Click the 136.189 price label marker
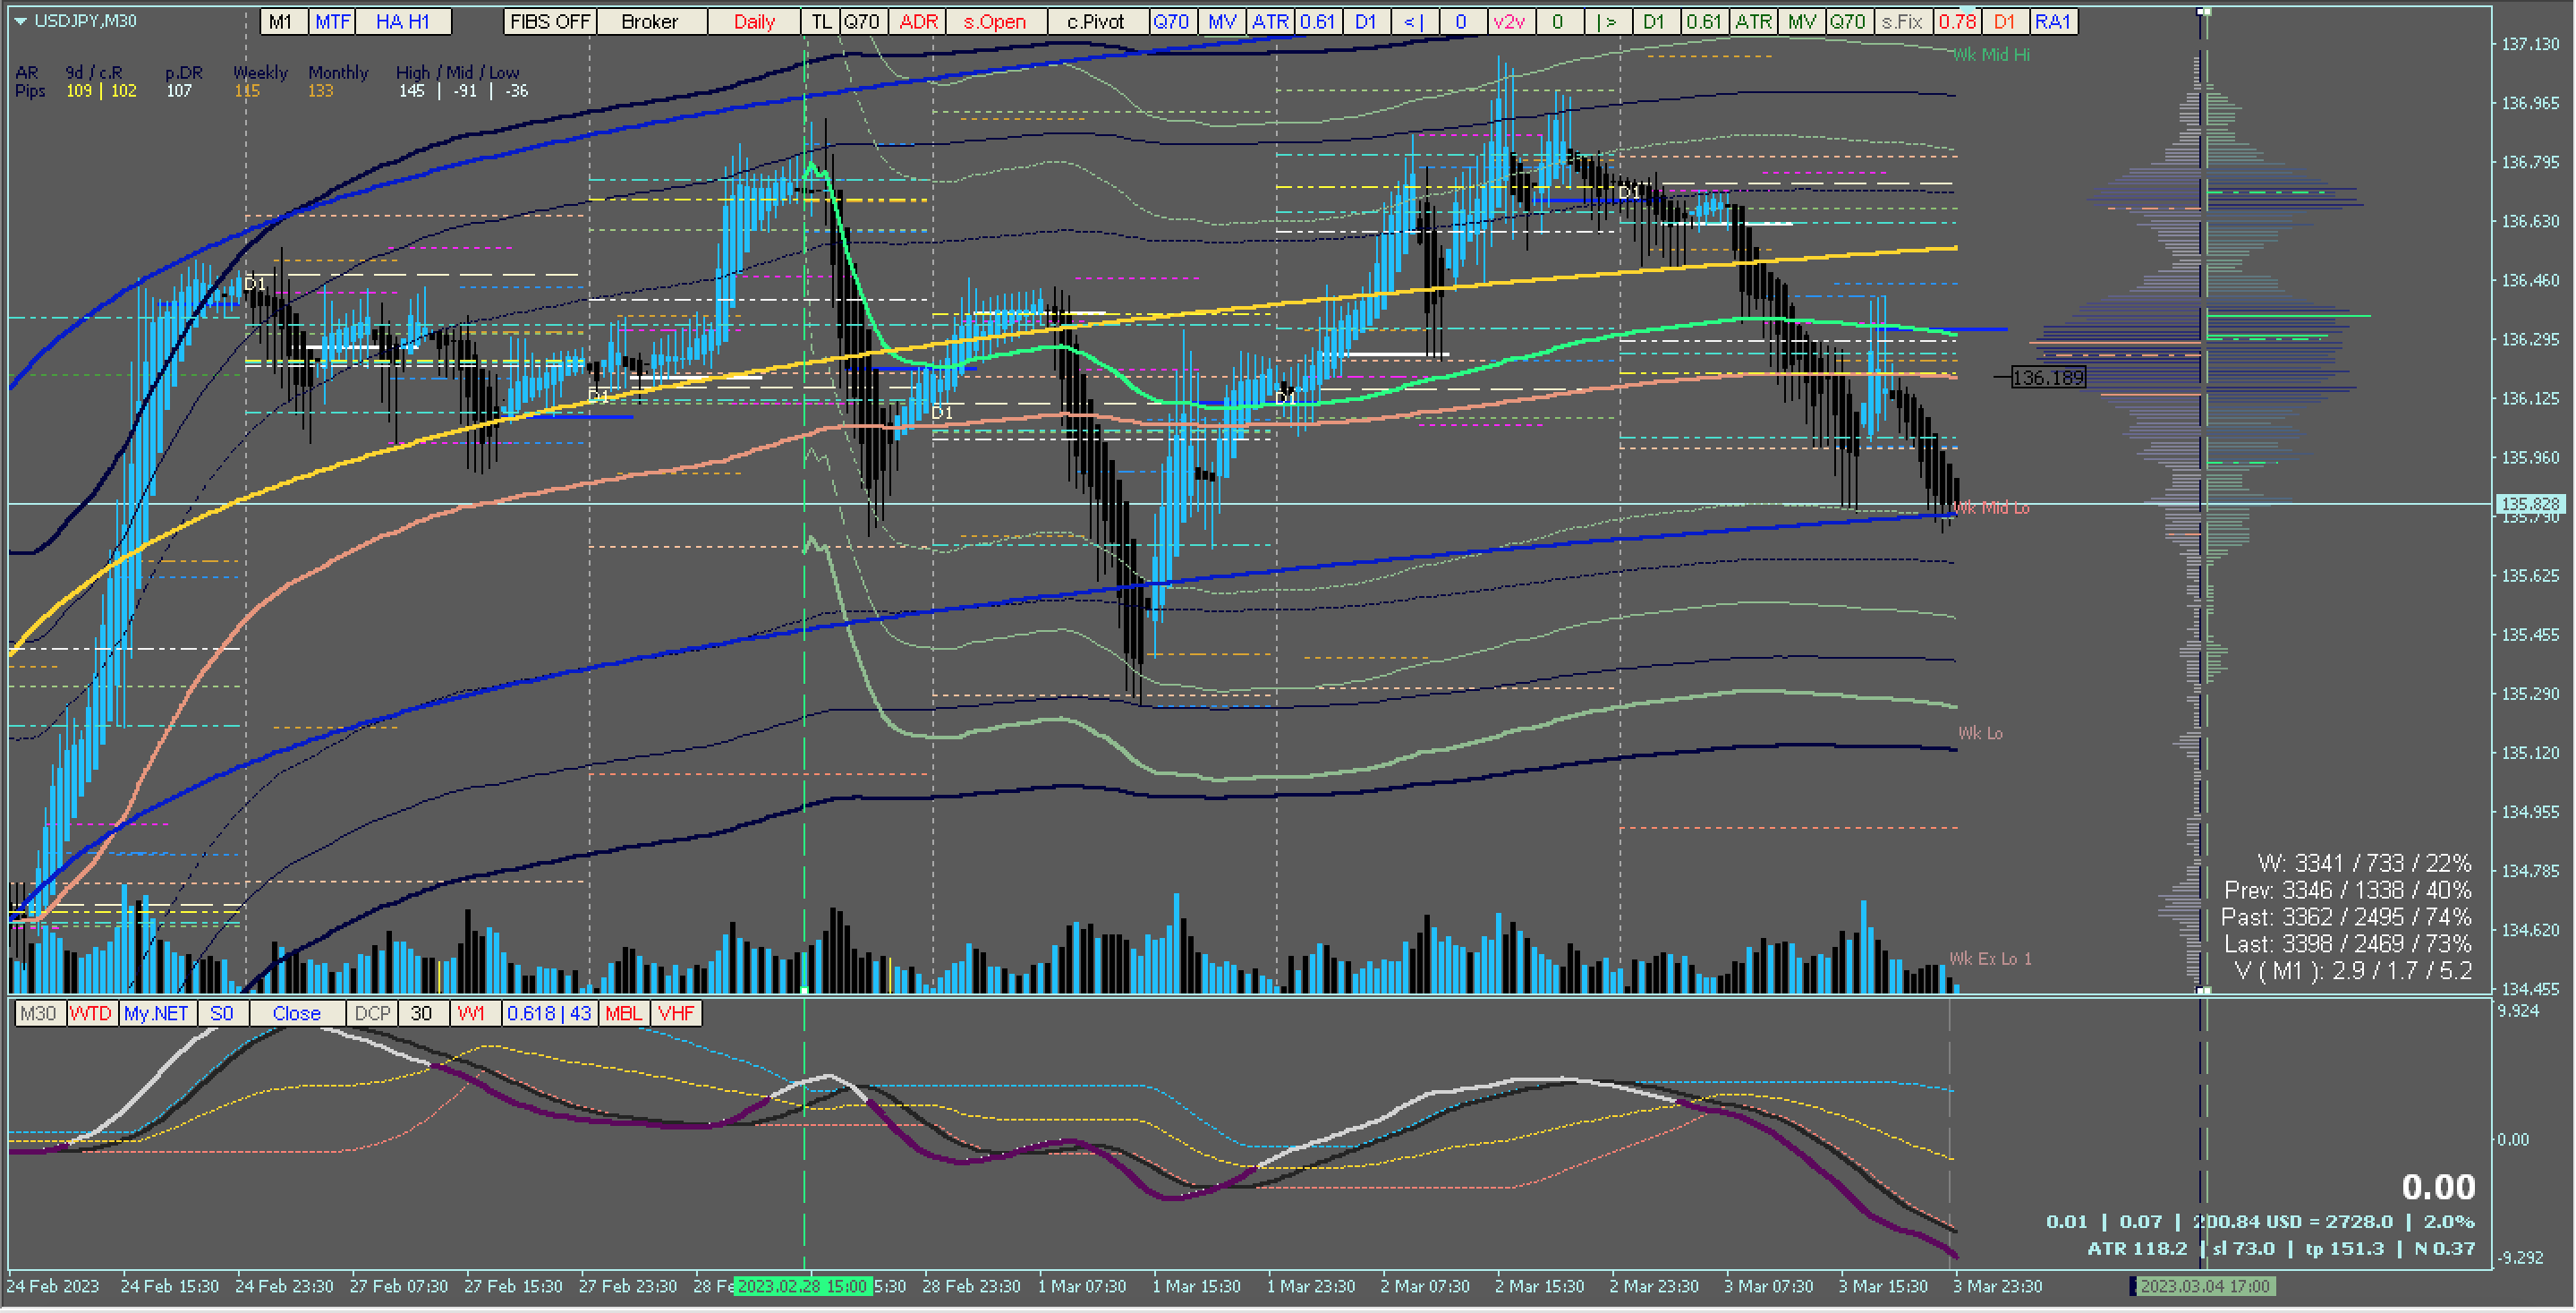Screen dimensions: 2576x1313 [2047, 377]
